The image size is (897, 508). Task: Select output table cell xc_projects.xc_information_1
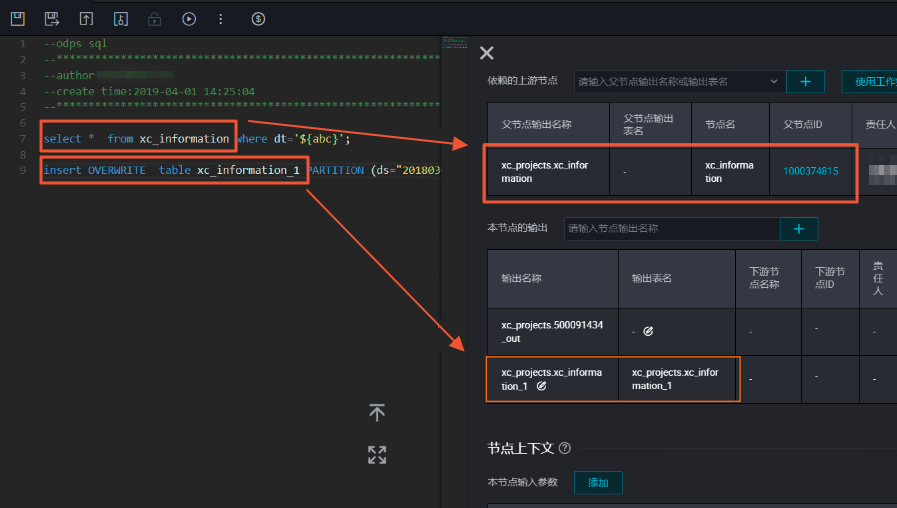click(676, 379)
